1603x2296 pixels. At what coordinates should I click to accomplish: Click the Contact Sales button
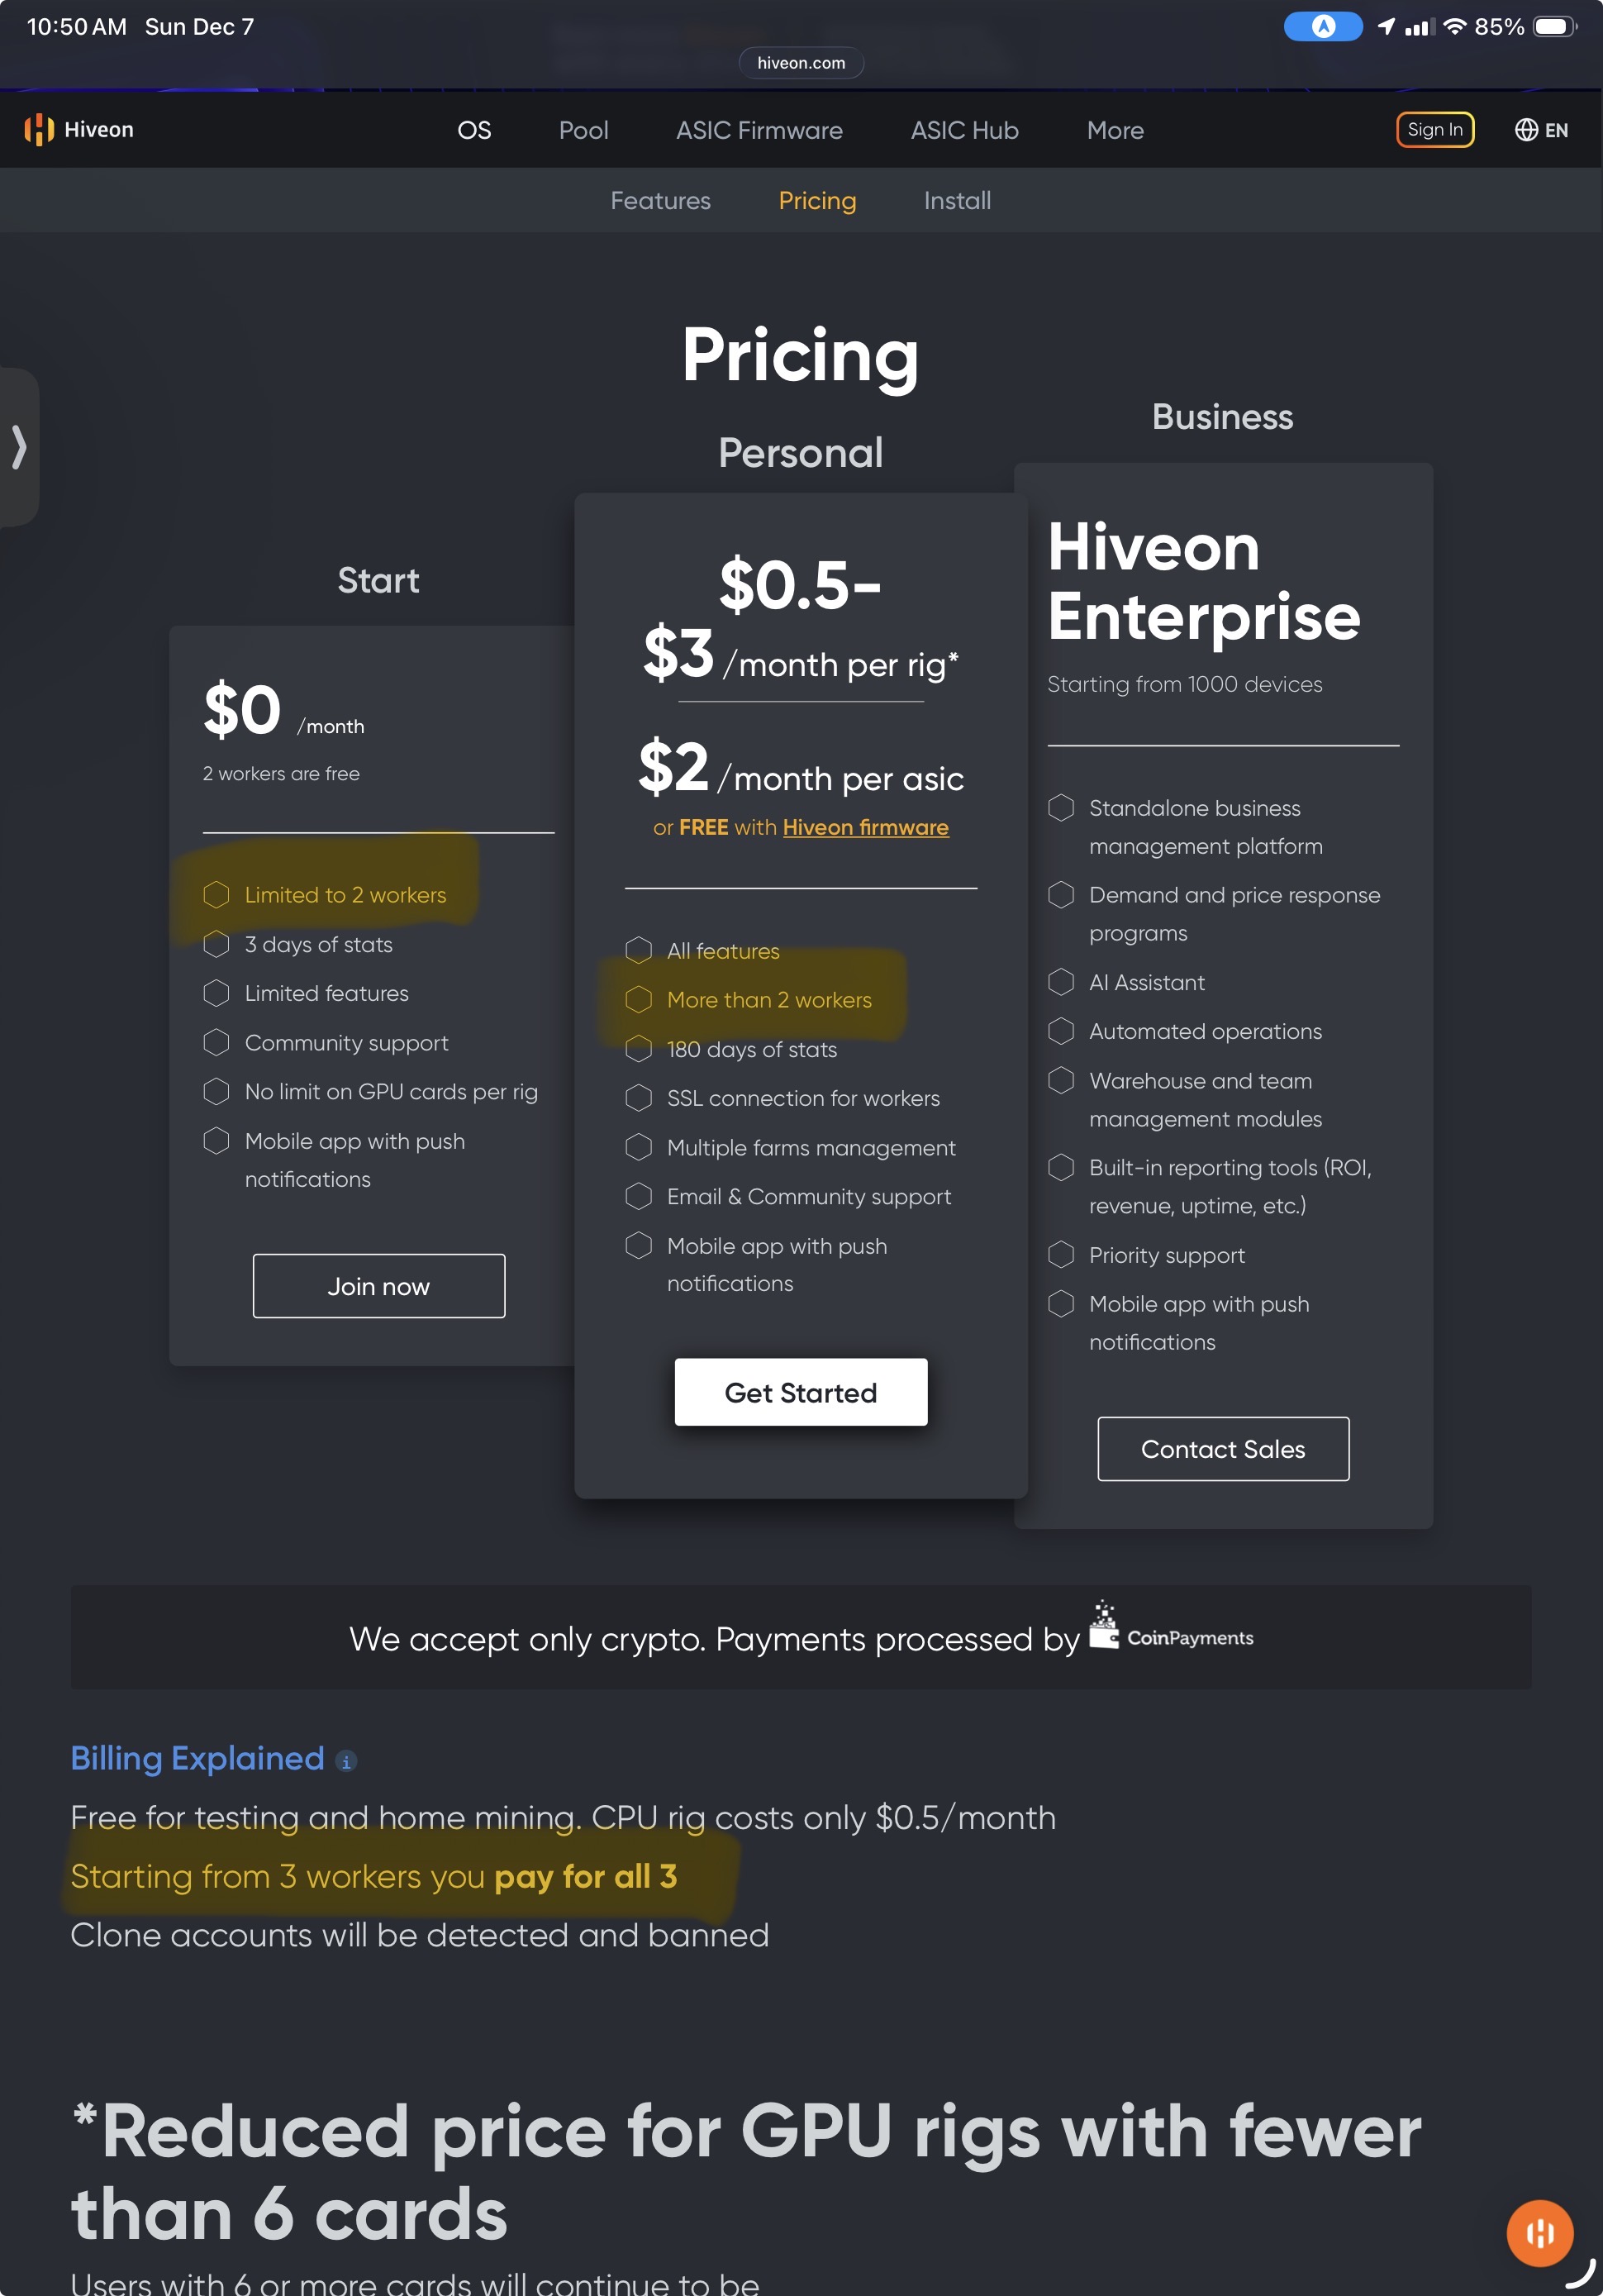coord(1222,1449)
